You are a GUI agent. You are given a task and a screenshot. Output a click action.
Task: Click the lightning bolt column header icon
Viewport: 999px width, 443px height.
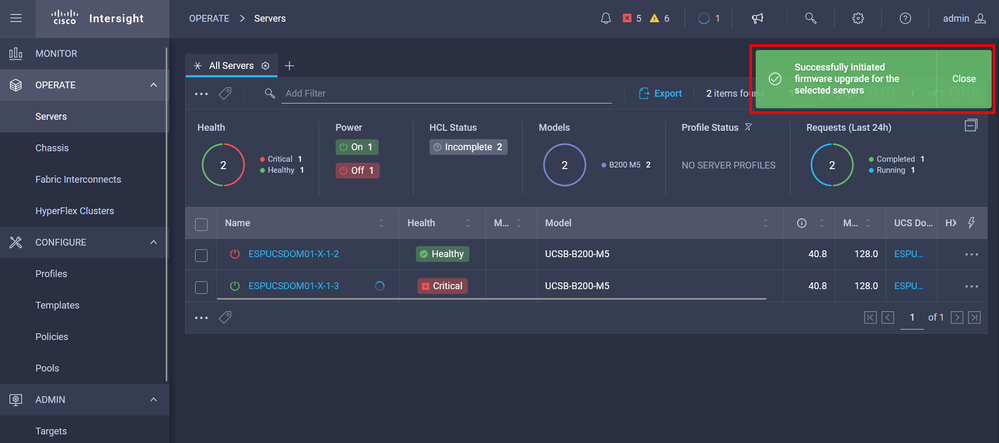click(972, 223)
